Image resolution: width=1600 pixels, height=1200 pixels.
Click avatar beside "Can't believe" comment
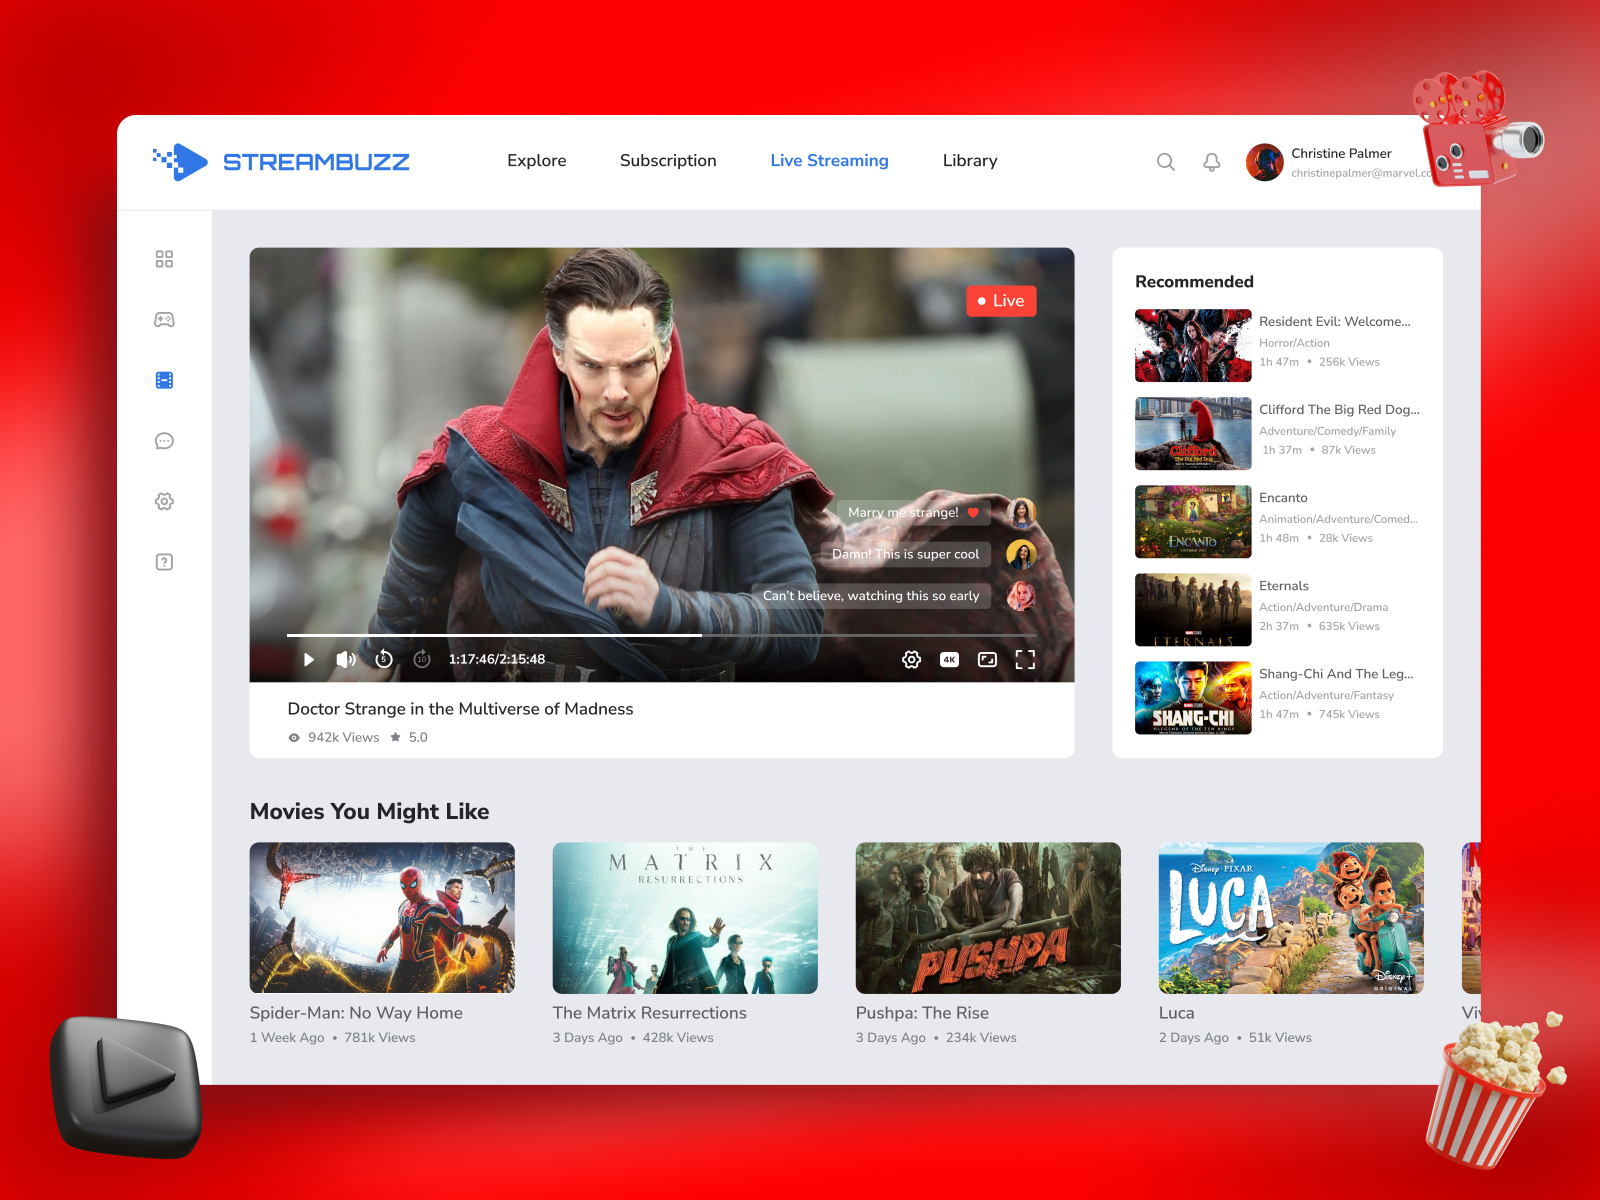1021,596
